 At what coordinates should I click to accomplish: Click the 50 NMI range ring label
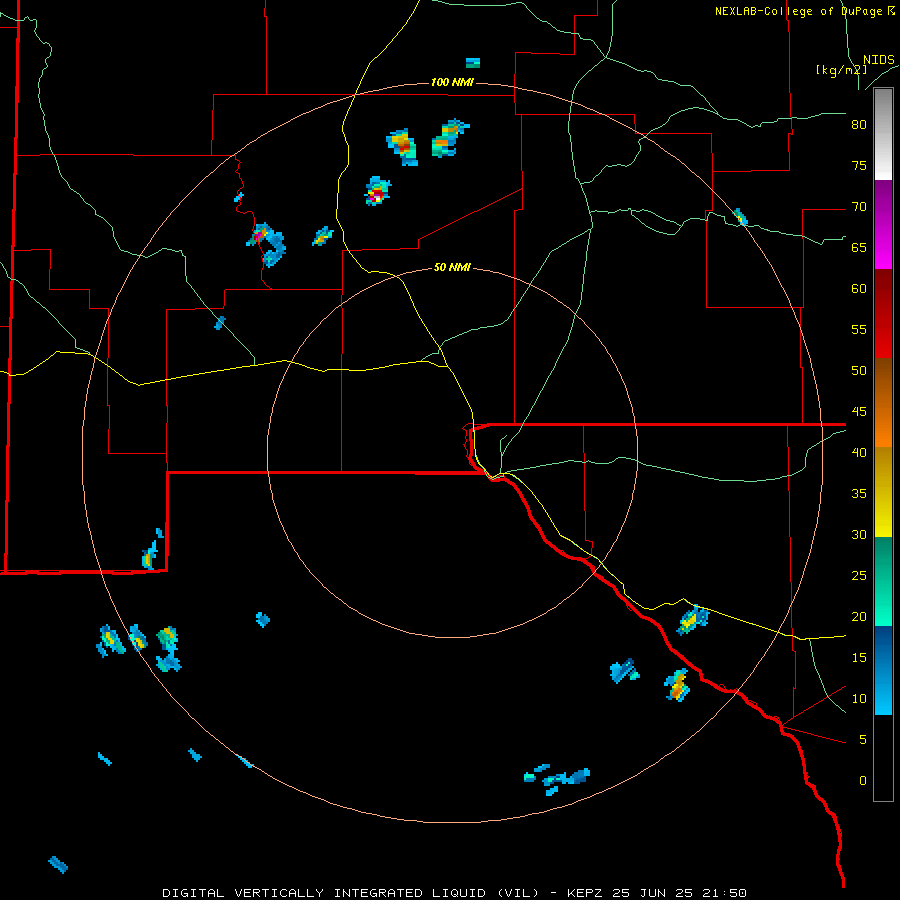pos(452,267)
